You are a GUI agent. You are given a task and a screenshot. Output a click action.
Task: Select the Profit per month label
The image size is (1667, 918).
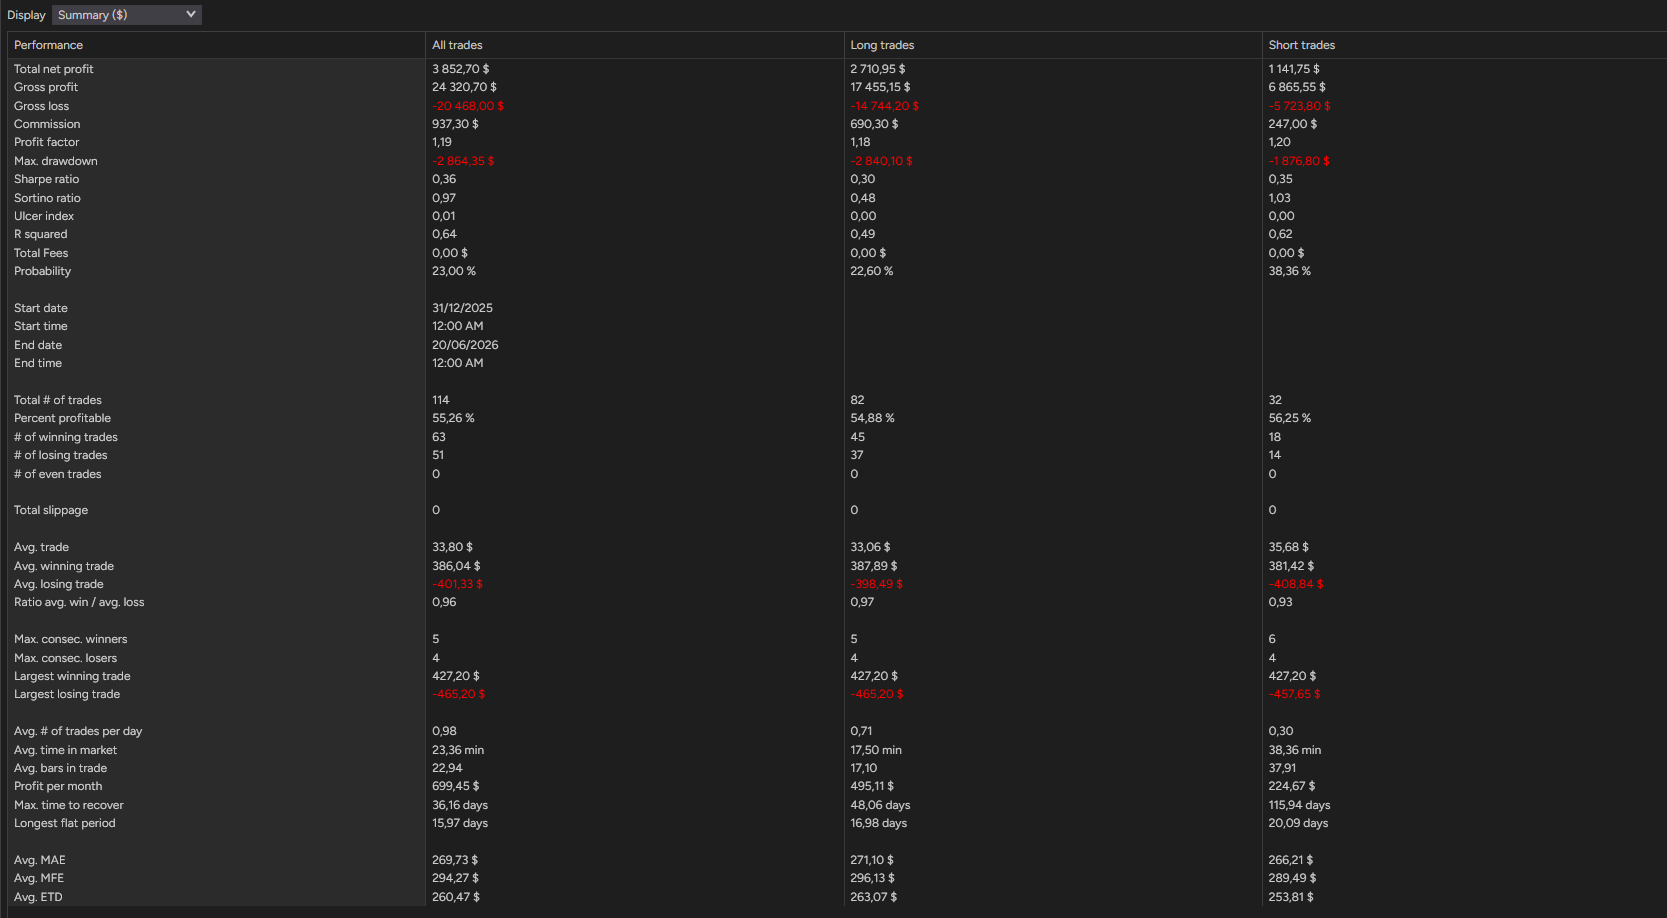tap(58, 786)
